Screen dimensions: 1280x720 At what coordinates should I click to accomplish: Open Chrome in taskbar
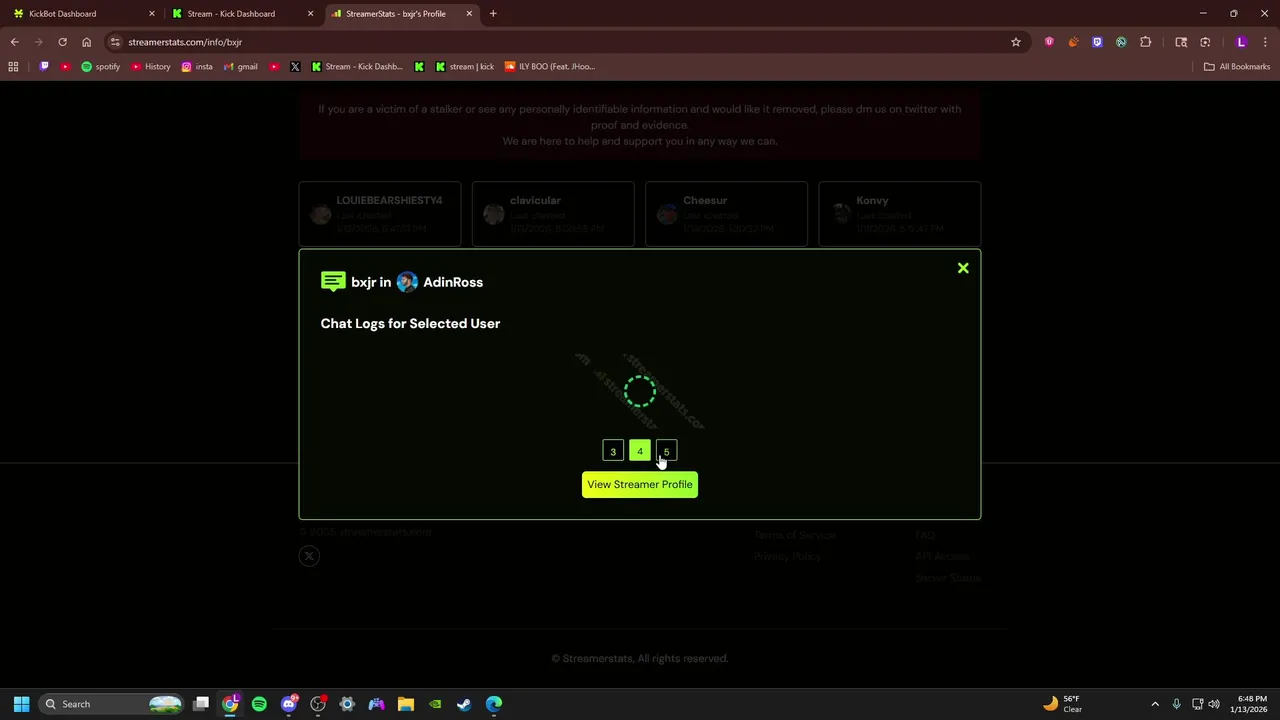point(230,704)
